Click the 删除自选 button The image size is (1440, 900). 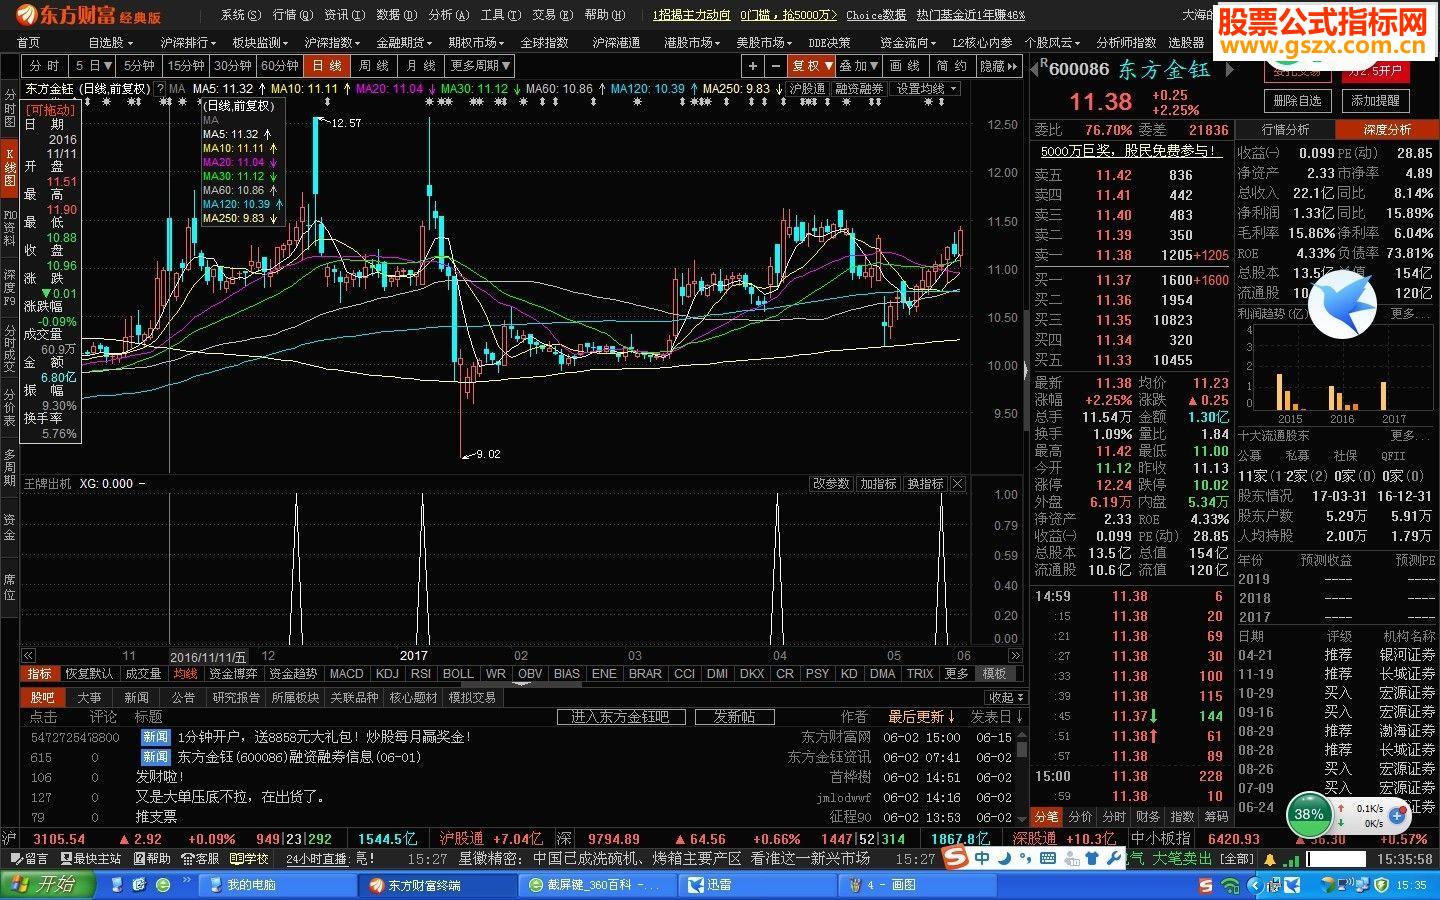click(x=1298, y=101)
